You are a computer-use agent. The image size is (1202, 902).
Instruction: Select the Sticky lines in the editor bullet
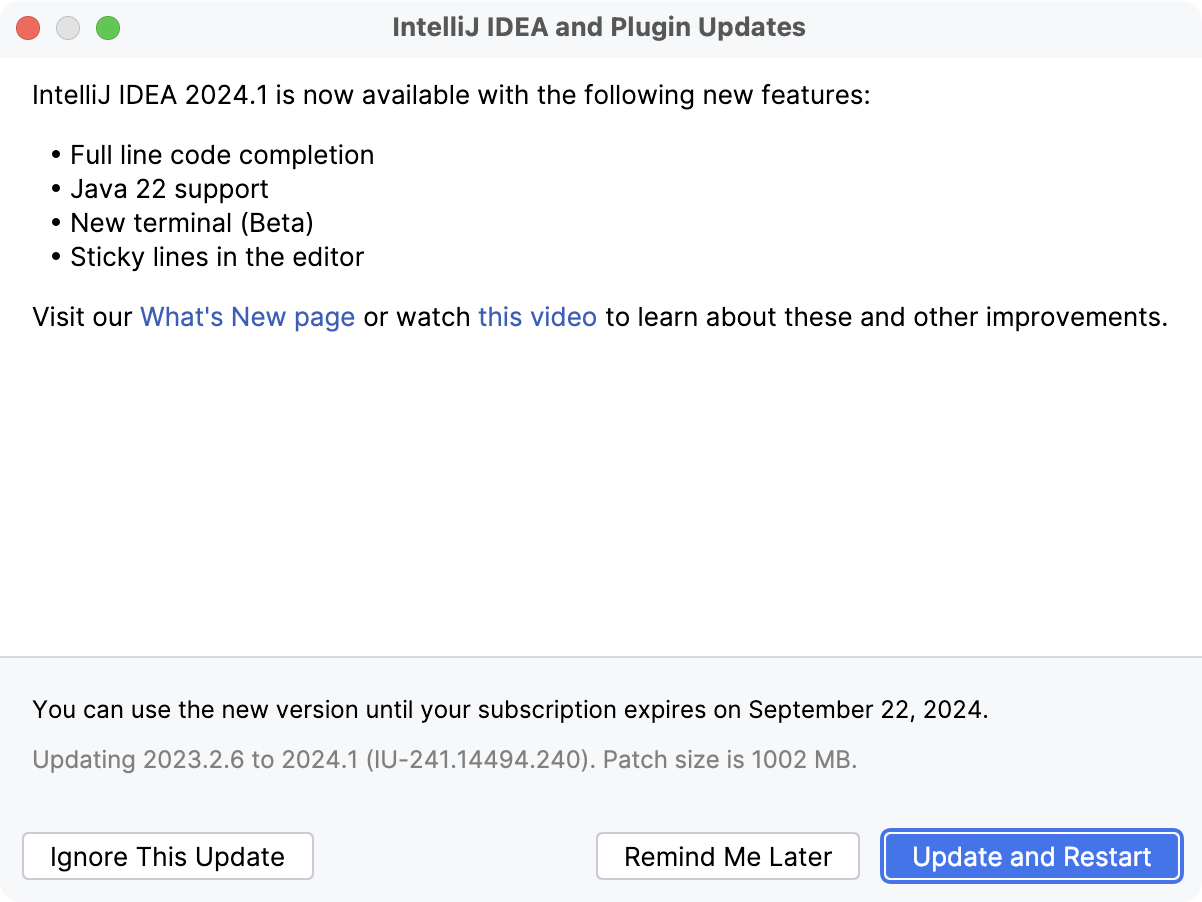pos(216,257)
